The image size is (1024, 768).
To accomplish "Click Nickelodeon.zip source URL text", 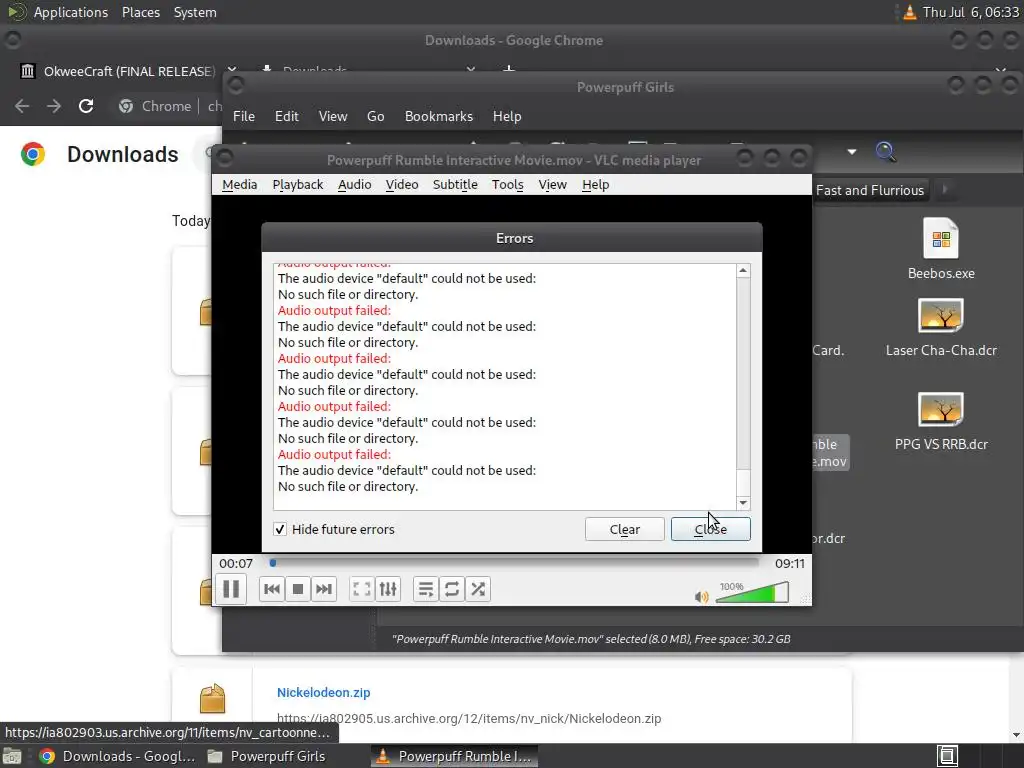I will pos(469,718).
